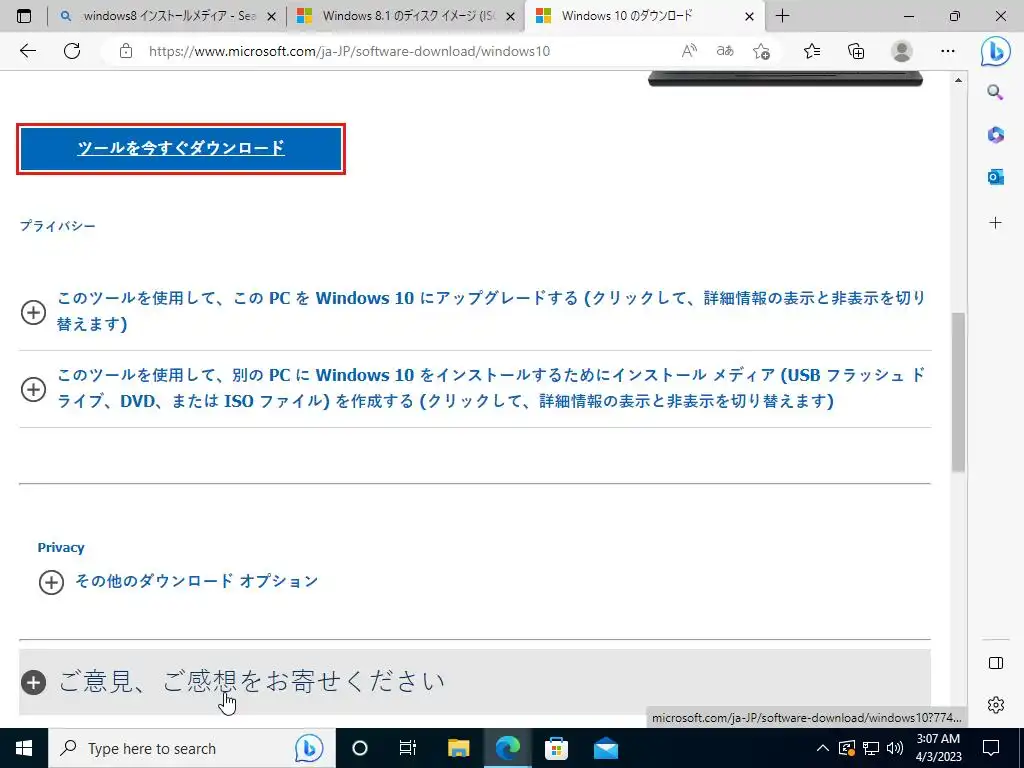Click the upgrade to Windows 10 heading text
Screen dimensions: 1024x768
pyautogui.click(x=491, y=311)
